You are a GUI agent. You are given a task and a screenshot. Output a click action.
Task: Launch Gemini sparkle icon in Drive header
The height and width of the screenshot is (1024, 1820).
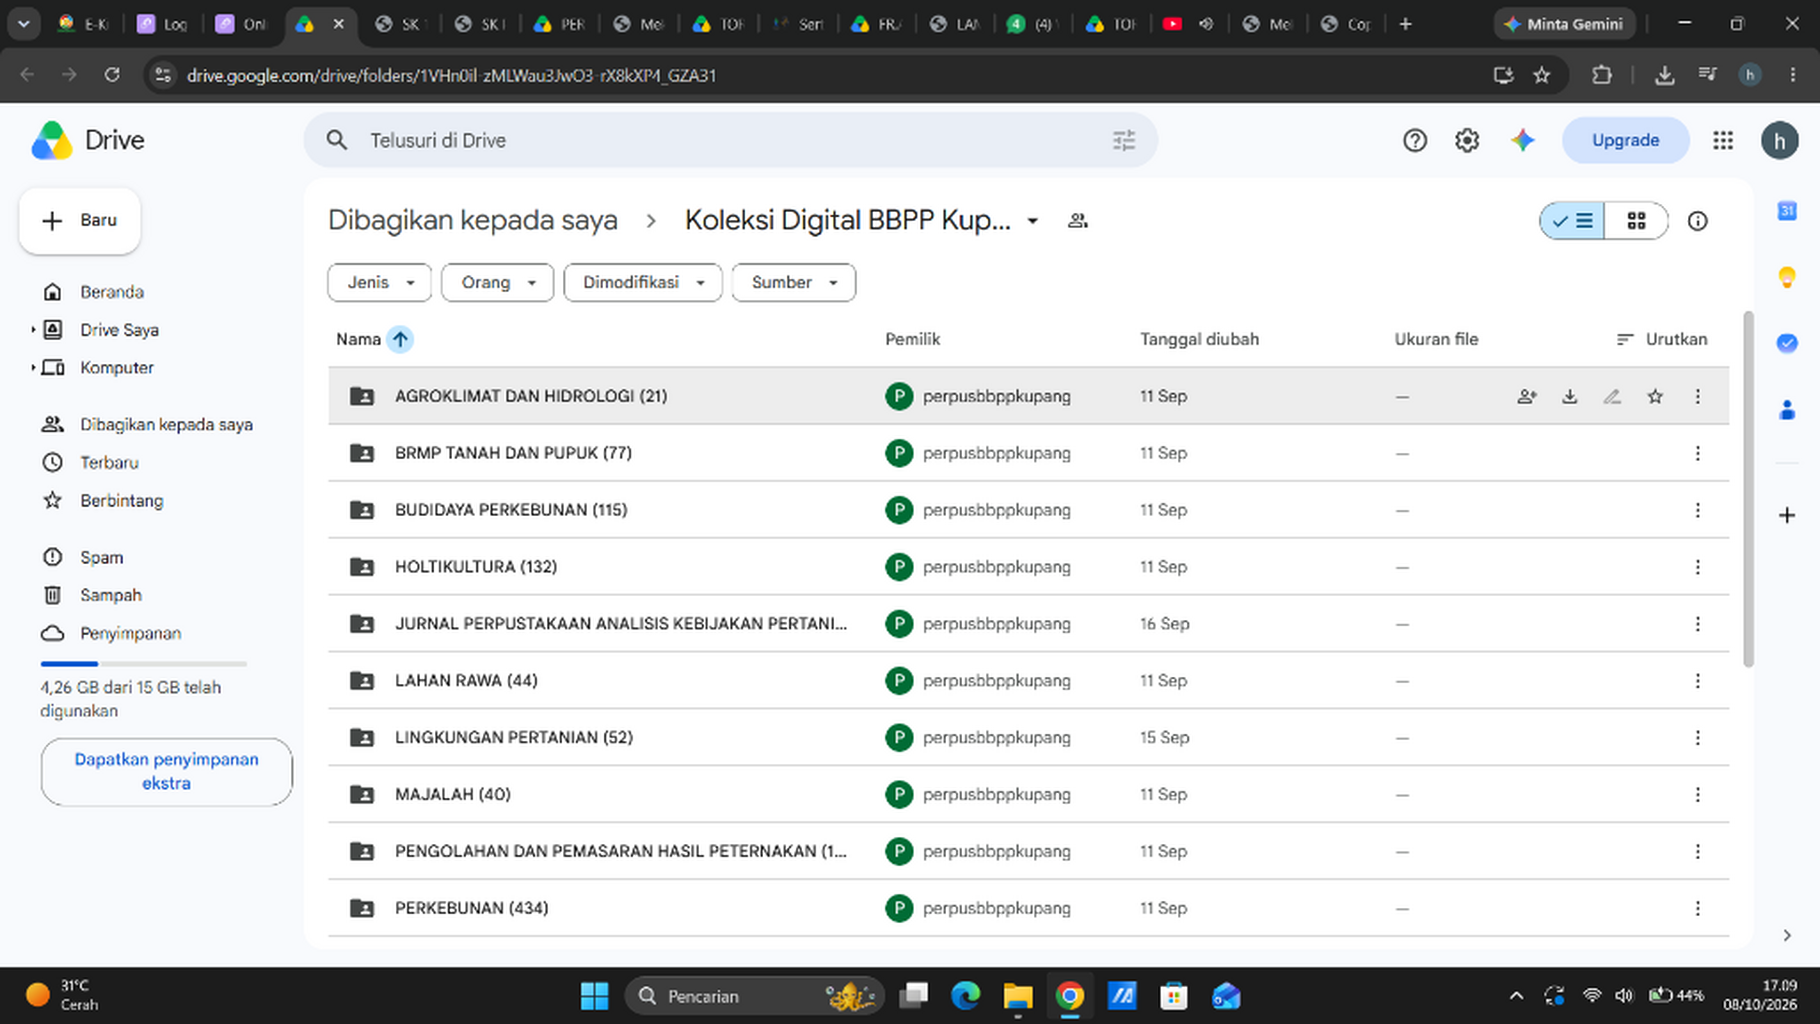pos(1522,141)
